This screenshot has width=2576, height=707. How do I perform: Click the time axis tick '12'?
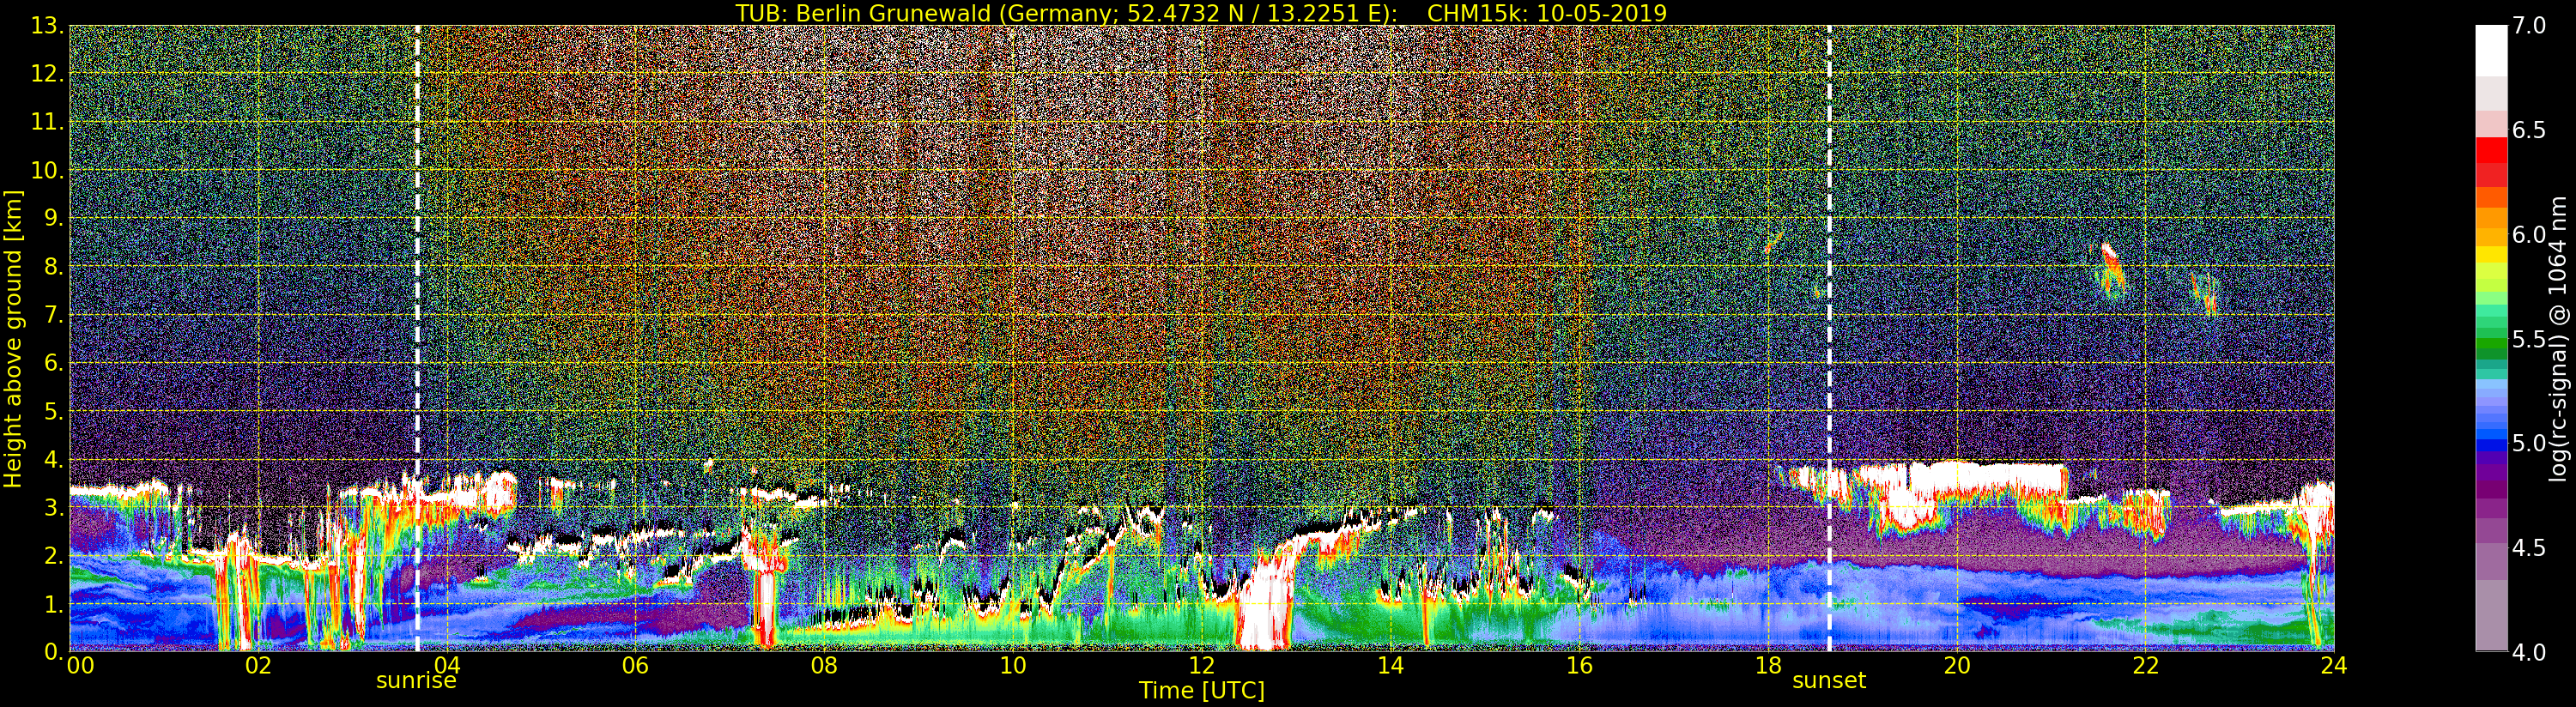tap(1202, 665)
